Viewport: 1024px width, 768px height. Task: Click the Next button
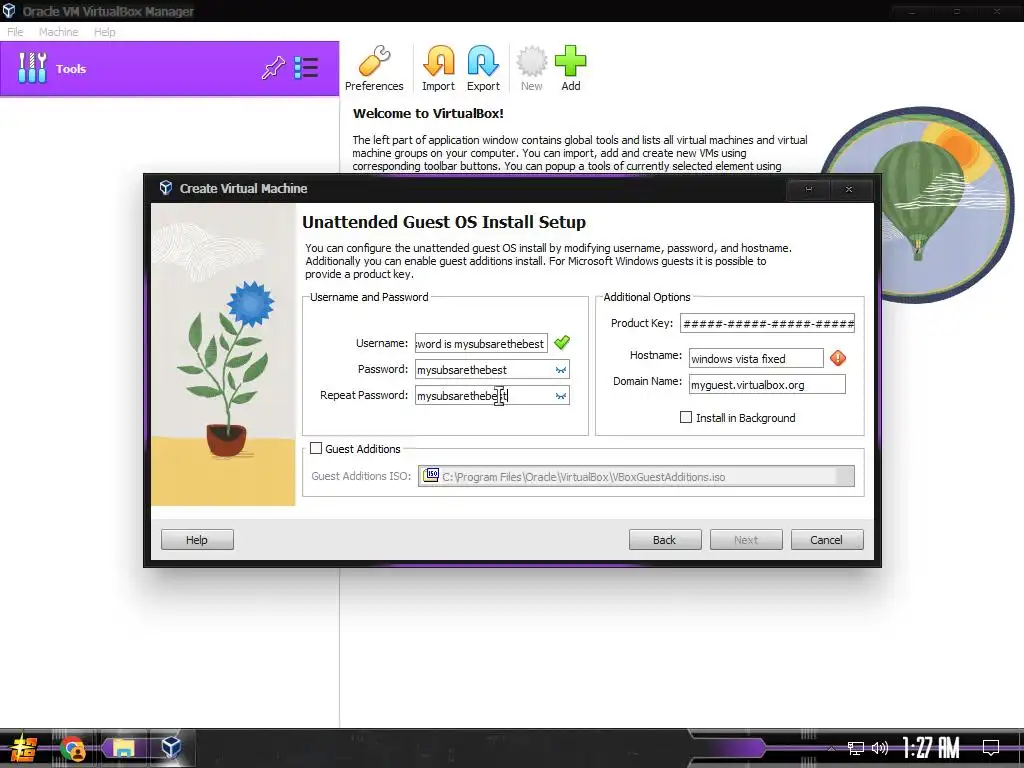coord(746,539)
